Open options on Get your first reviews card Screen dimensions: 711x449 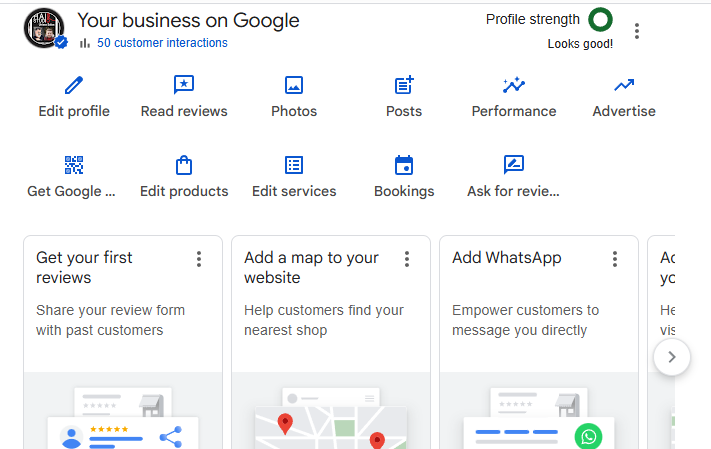point(199,259)
